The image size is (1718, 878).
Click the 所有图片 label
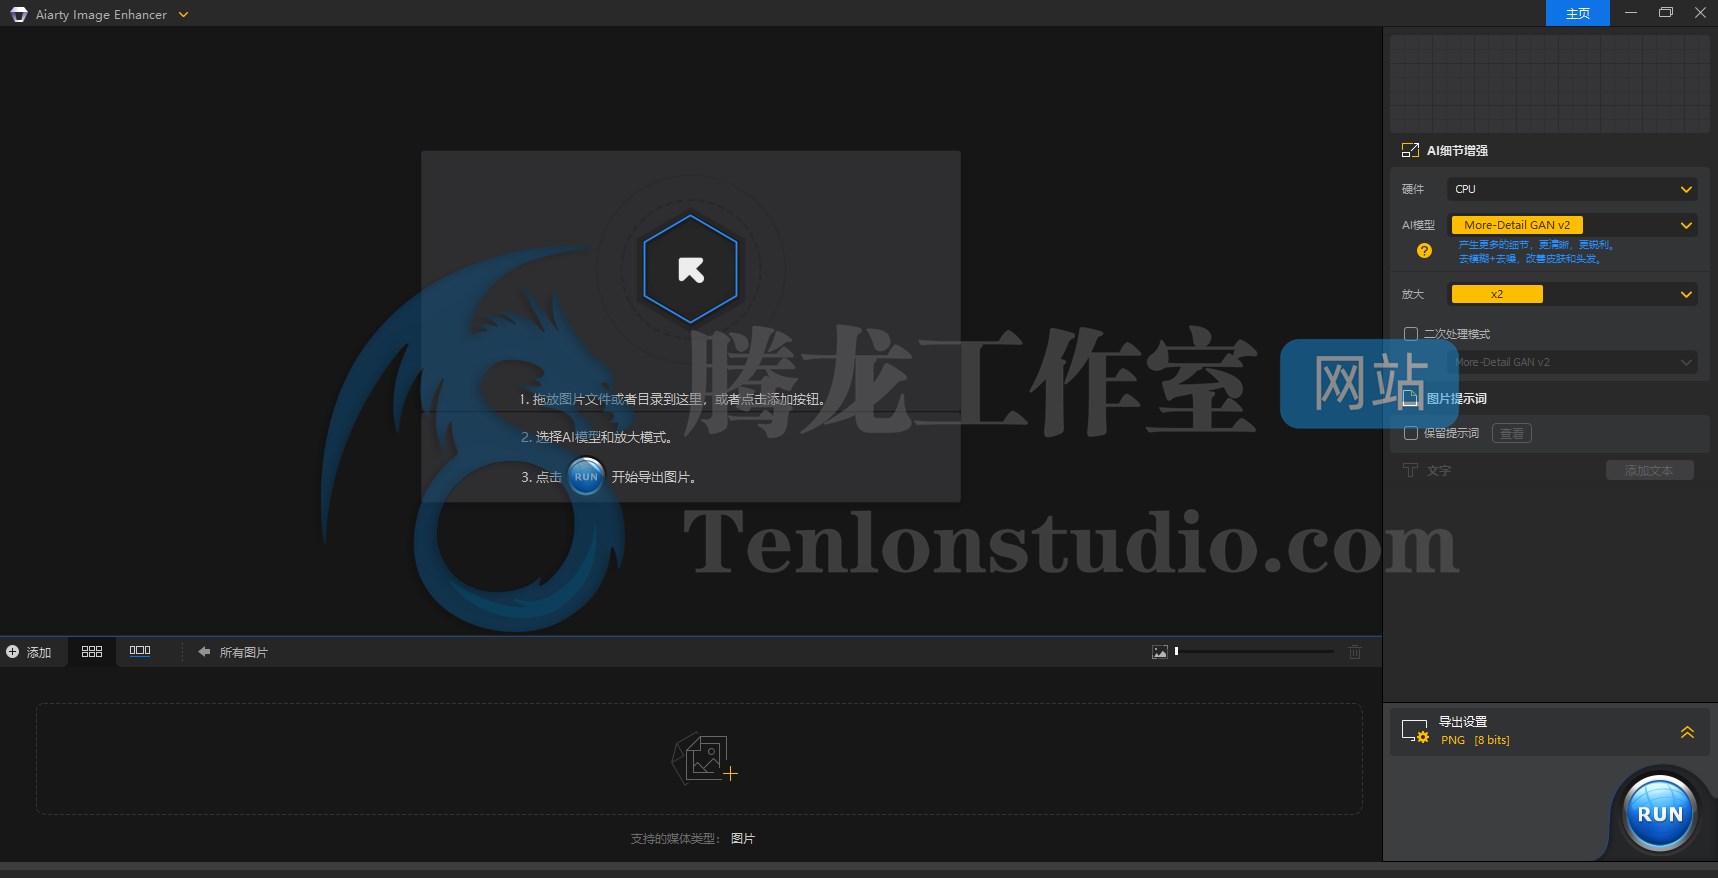click(244, 652)
